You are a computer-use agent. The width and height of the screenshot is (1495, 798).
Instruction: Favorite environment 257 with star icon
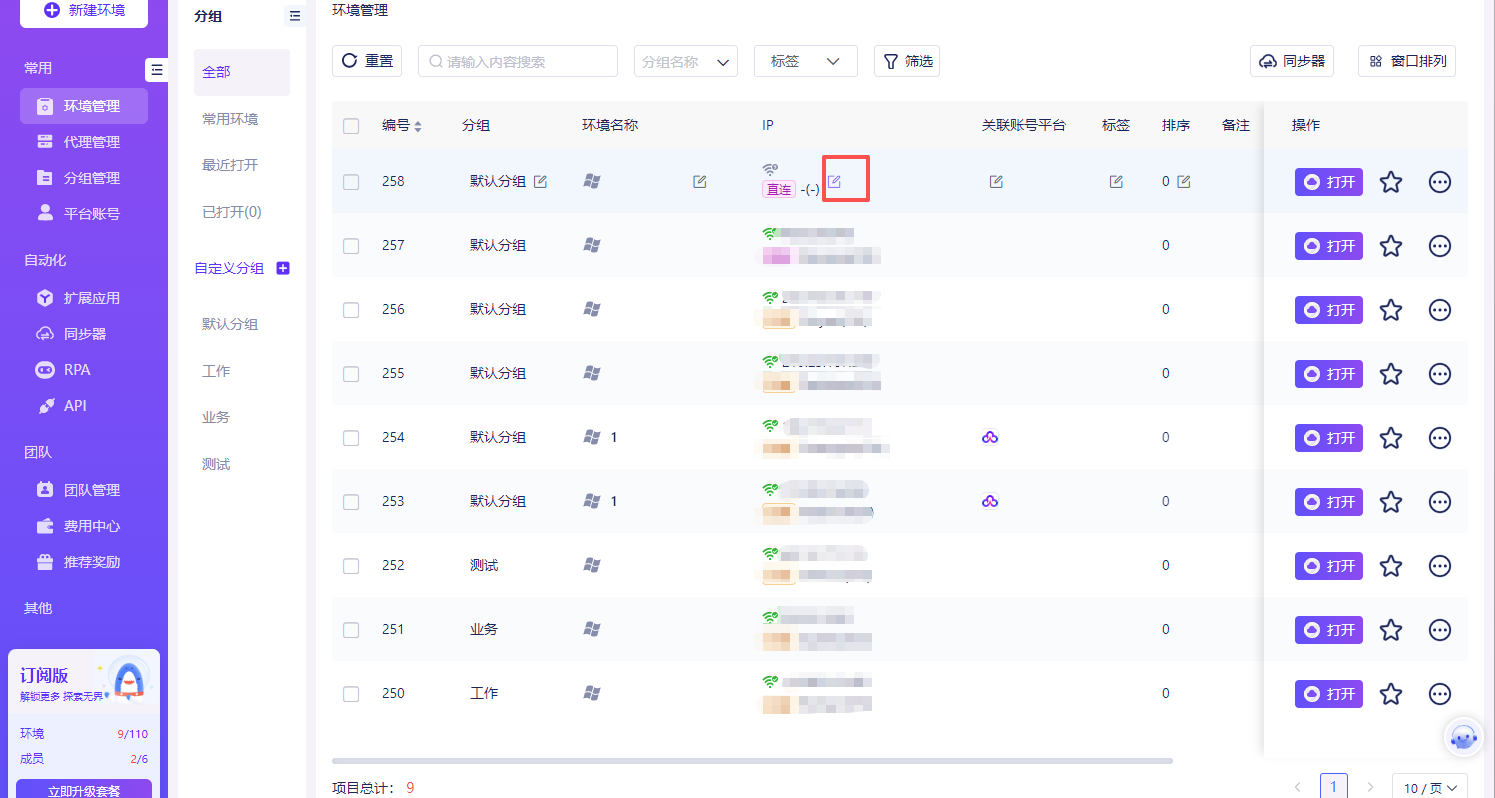coord(1391,246)
